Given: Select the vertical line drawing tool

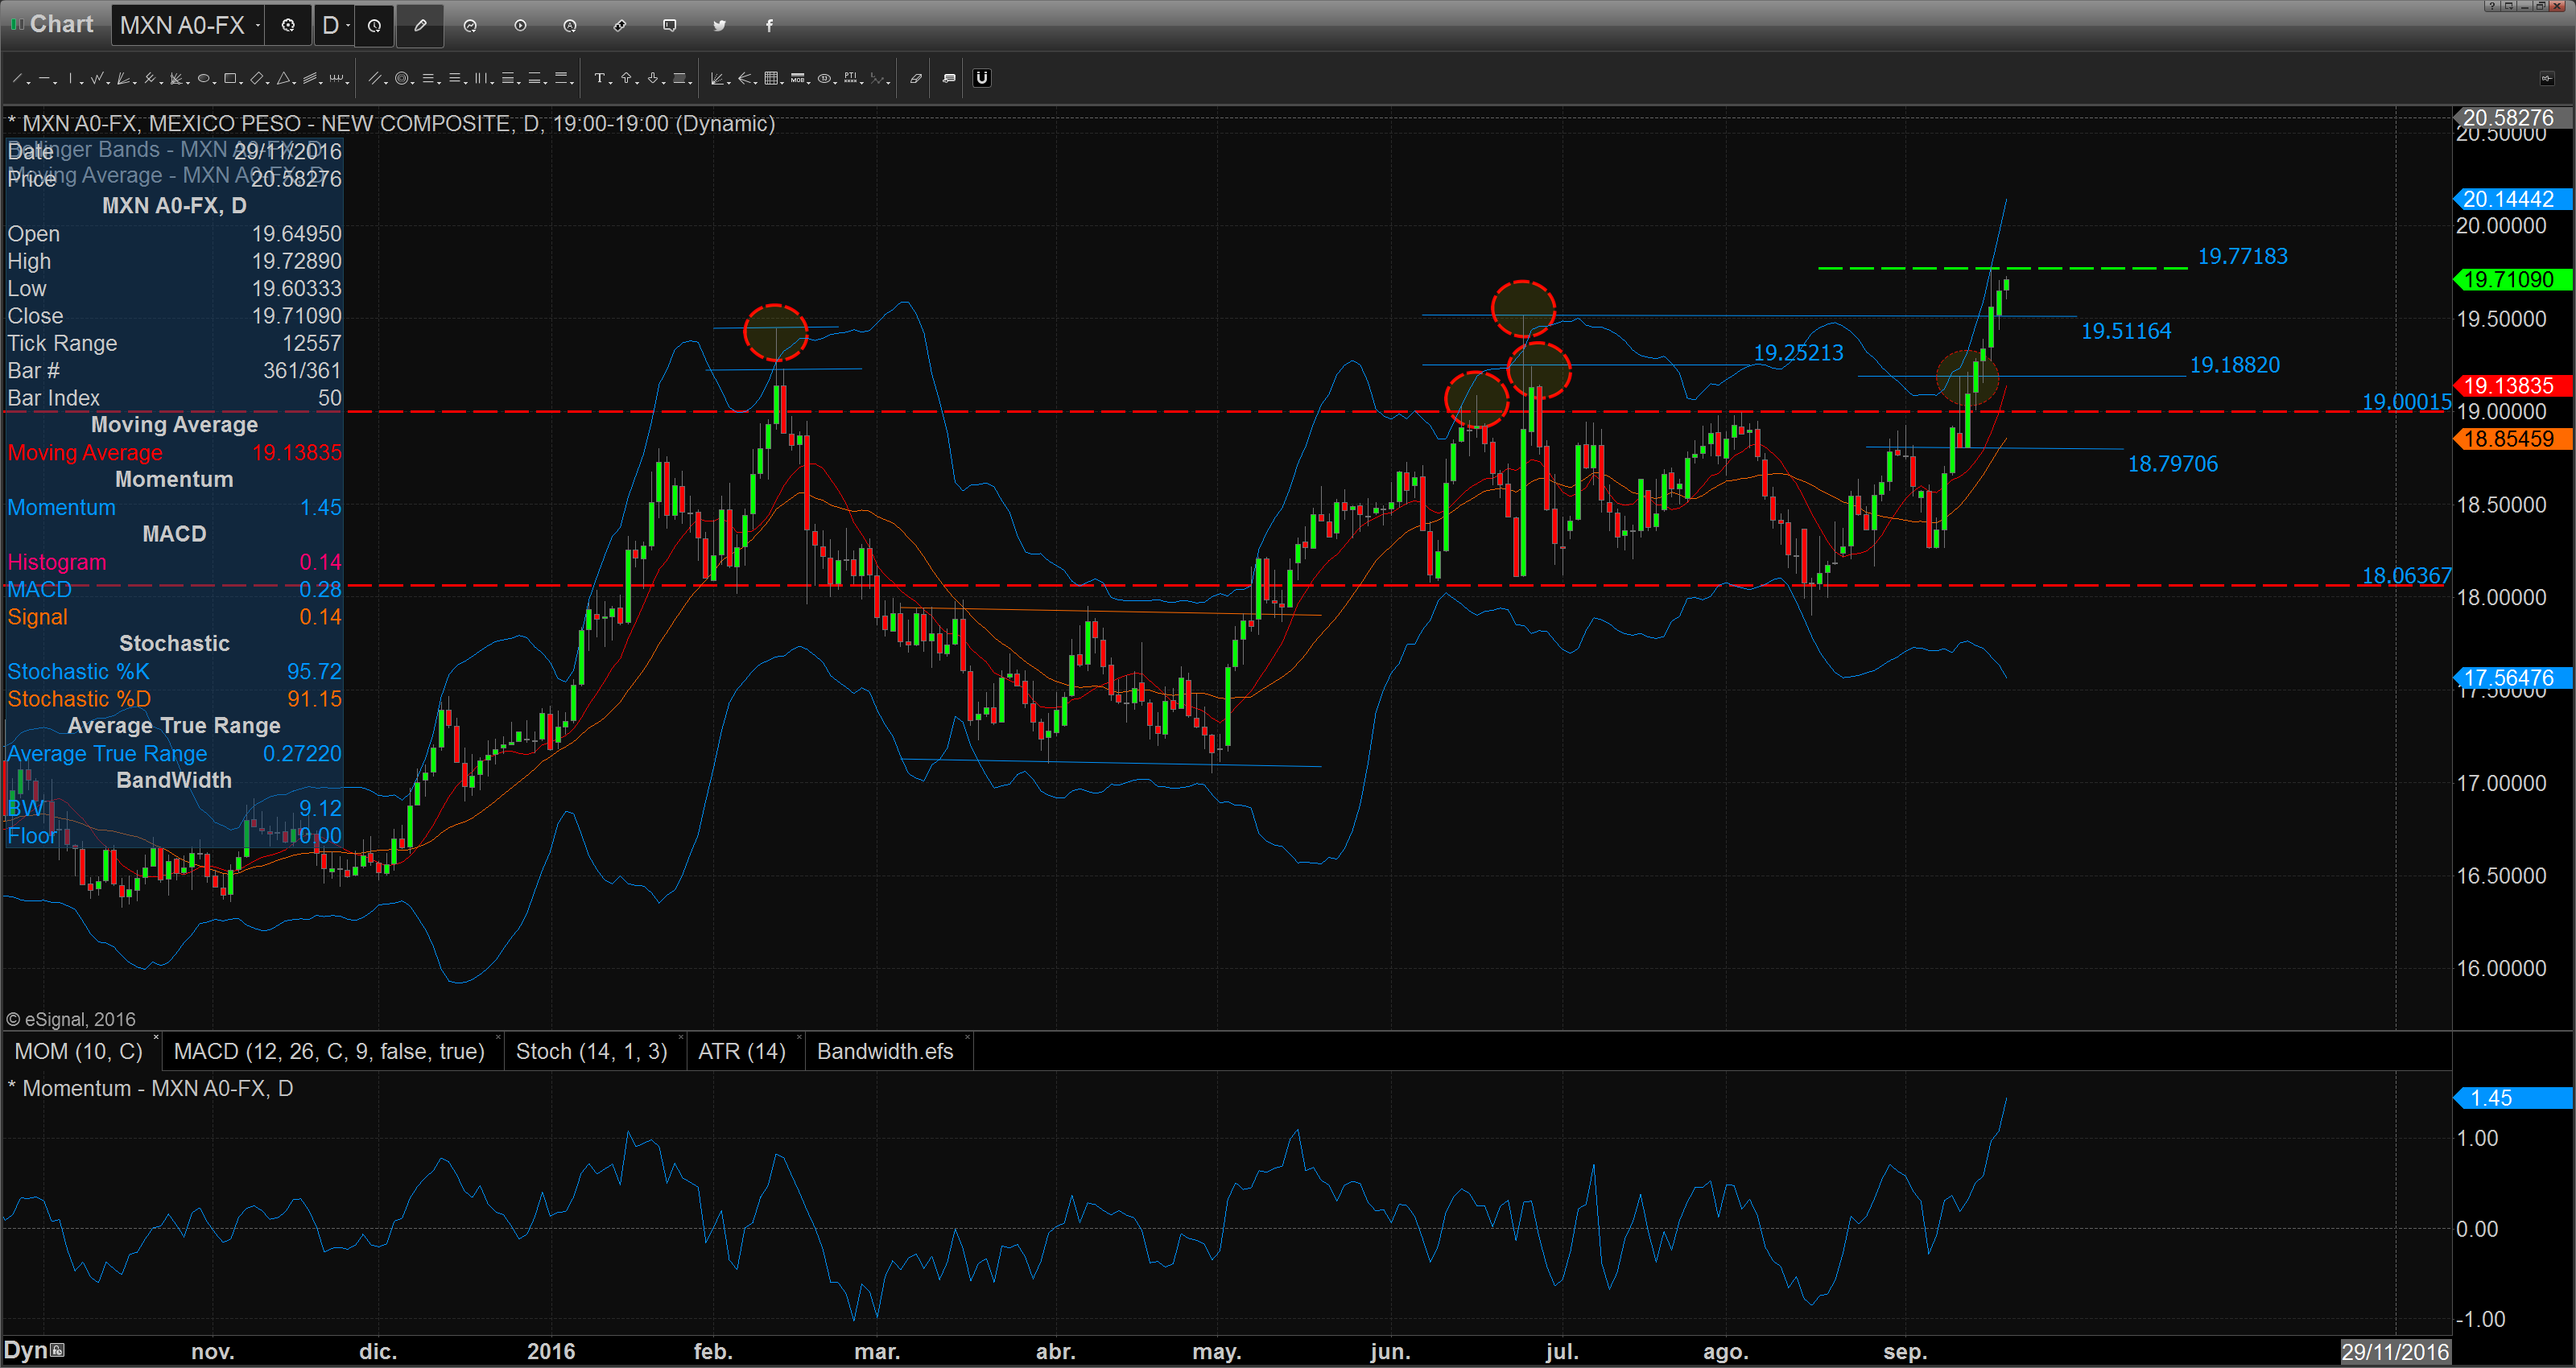Looking at the screenshot, I should (71, 78).
